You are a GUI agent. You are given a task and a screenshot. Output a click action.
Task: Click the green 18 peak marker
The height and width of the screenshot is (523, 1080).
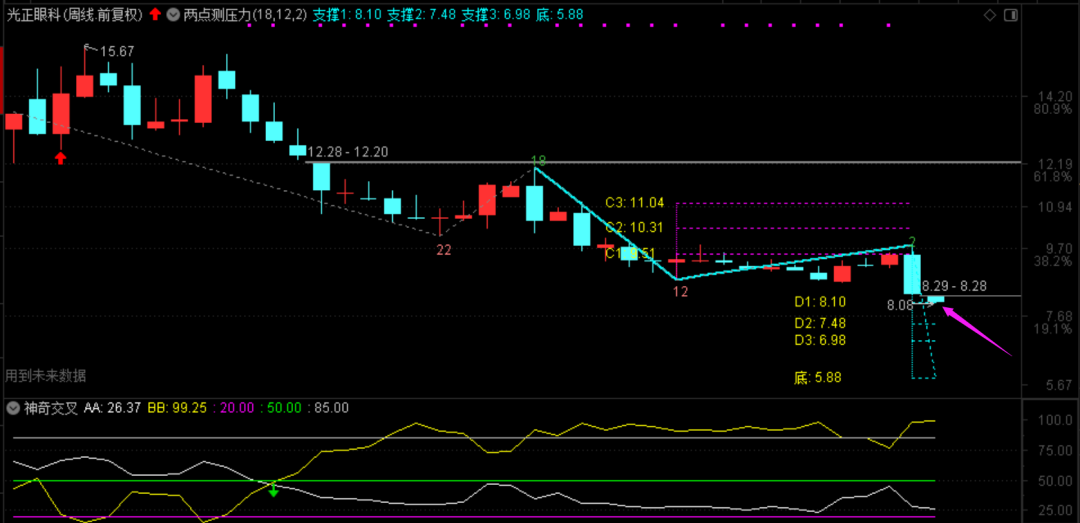[539, 161]
